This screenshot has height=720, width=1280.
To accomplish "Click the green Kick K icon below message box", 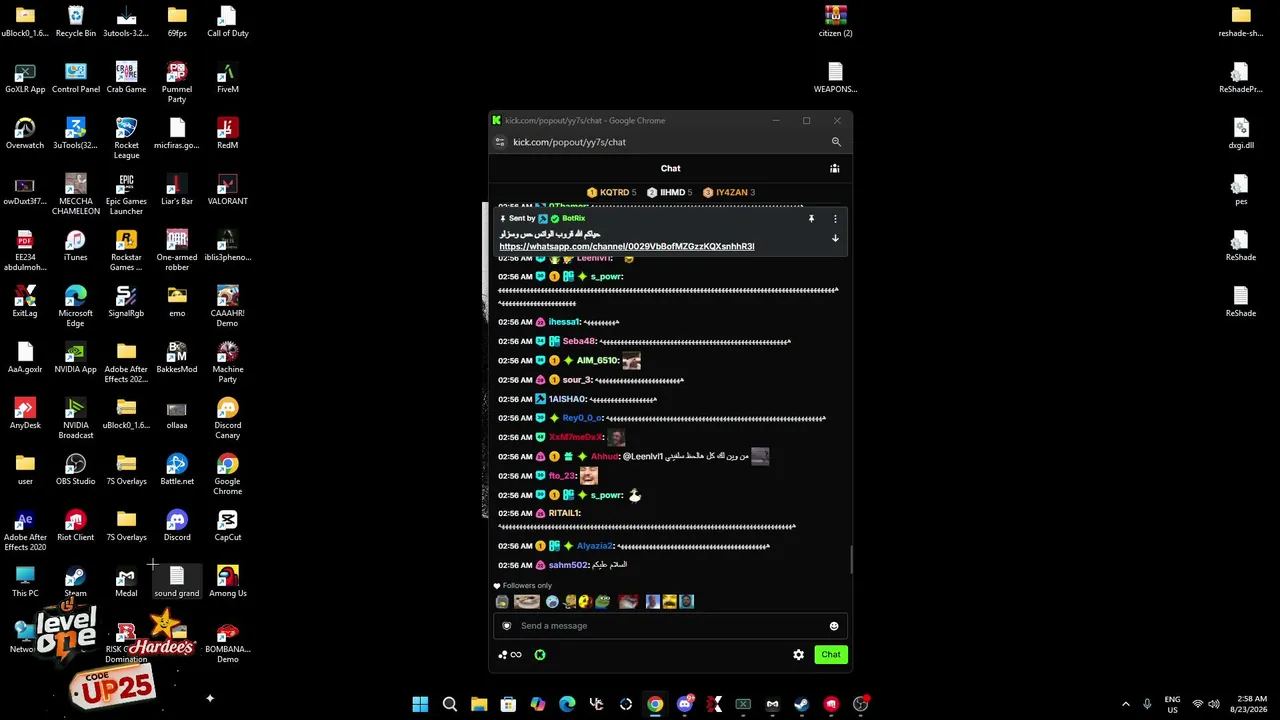I will click(540, 655).
